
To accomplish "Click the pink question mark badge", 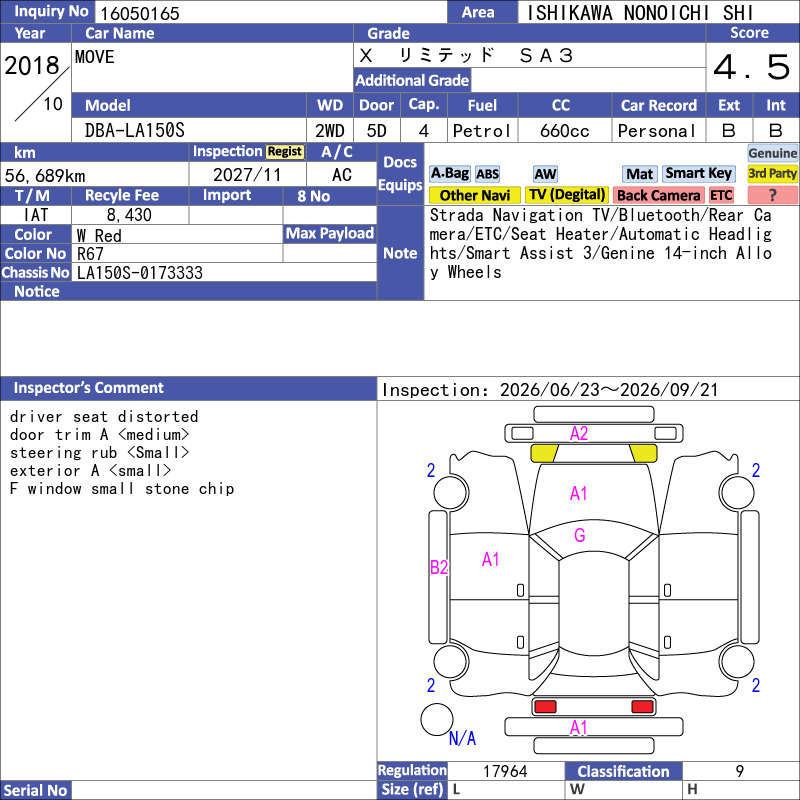I will click(772, 195).
